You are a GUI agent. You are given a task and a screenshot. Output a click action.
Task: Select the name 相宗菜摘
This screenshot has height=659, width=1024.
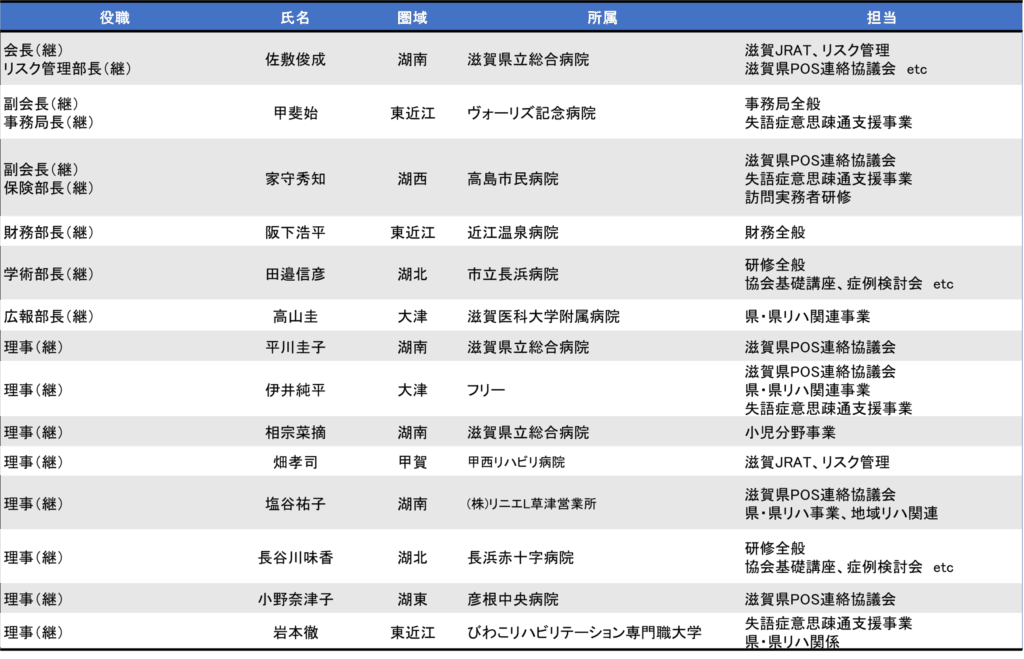click(x=295, y=432)
